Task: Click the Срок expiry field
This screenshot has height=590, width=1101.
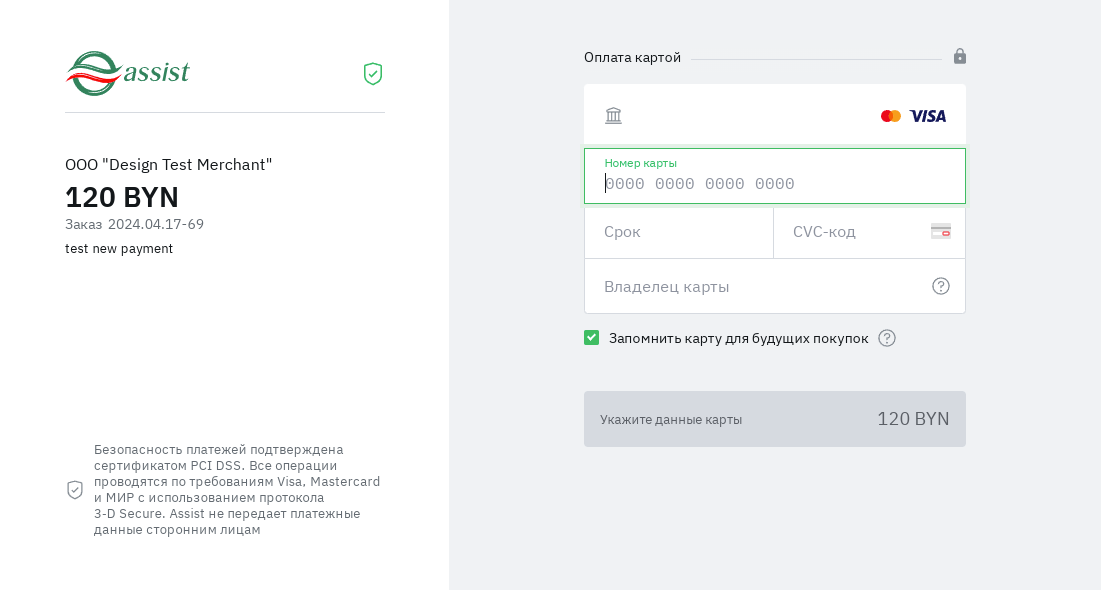Action: tap(678, 232)
